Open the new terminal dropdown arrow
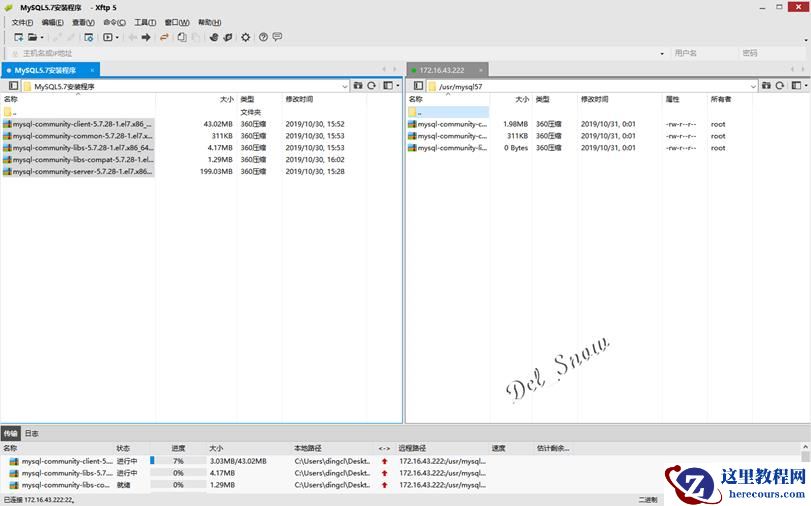The image size is (811, 506). 117,37
